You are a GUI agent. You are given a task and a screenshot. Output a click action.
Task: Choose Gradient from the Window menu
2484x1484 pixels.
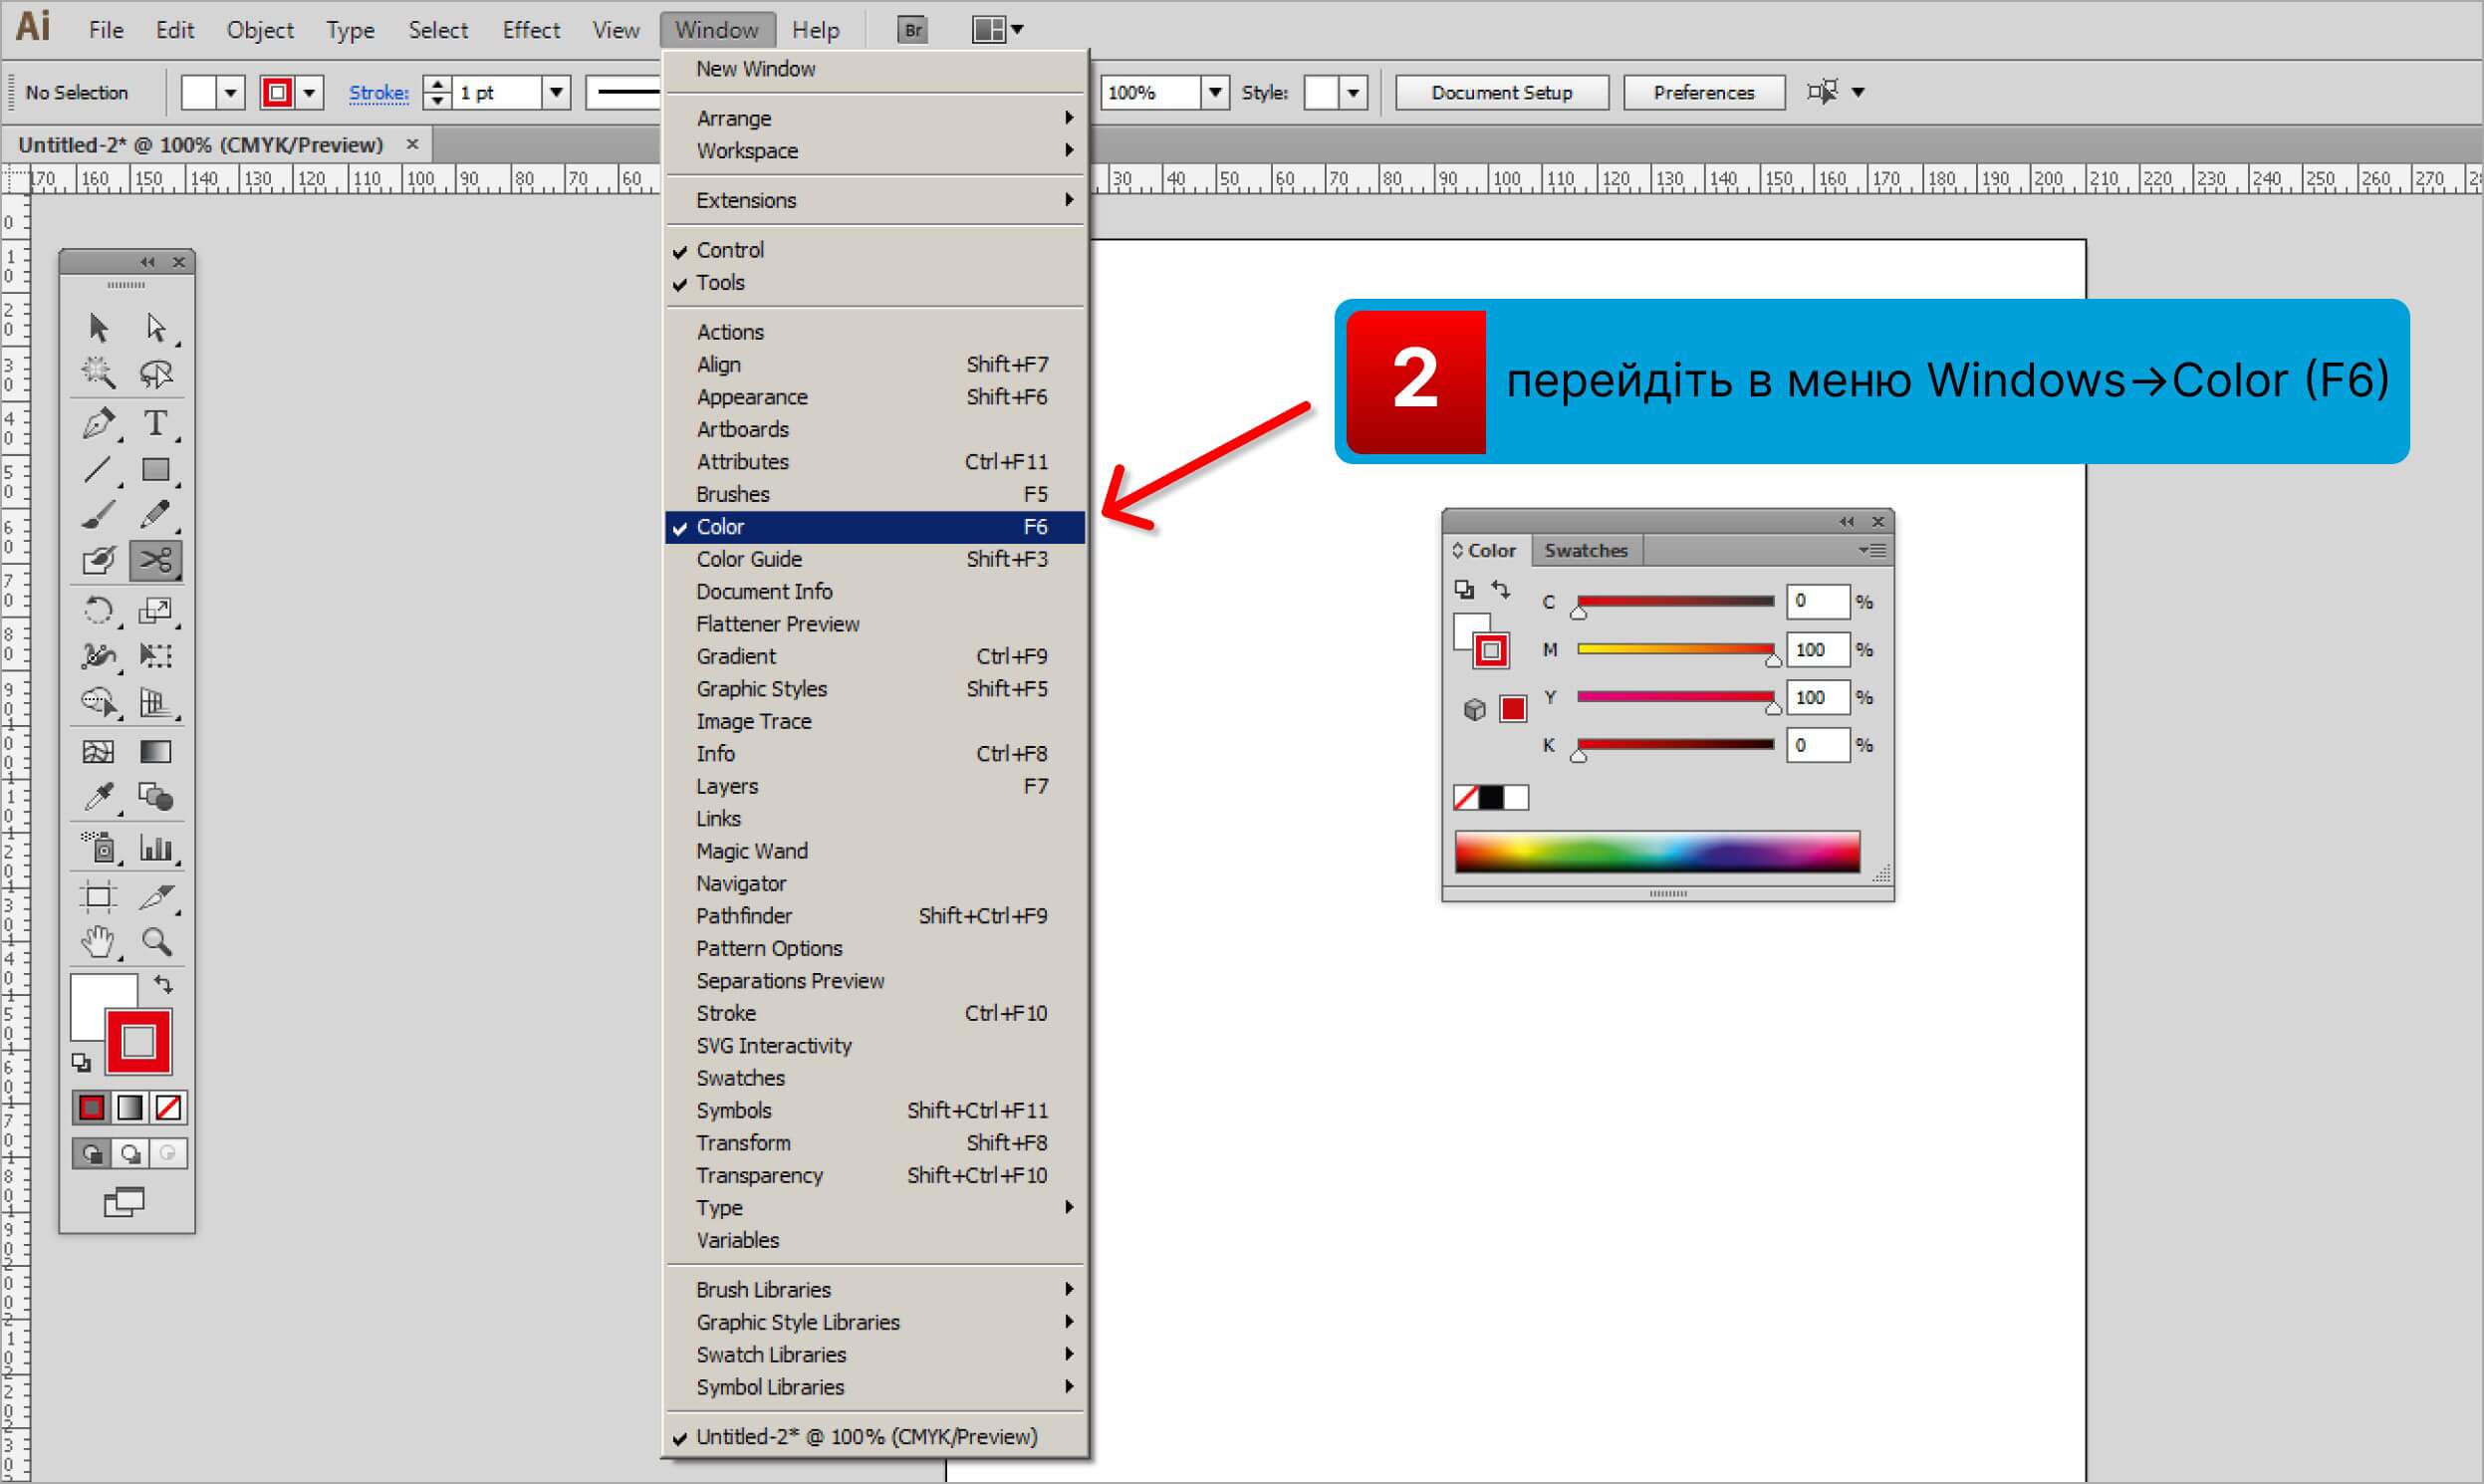click(x=875, y=656)
